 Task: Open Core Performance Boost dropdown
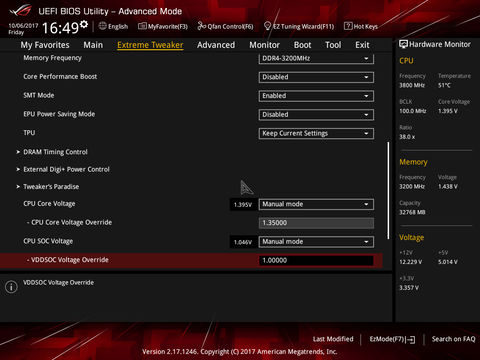pyautogui.click(x=316, y=77)
